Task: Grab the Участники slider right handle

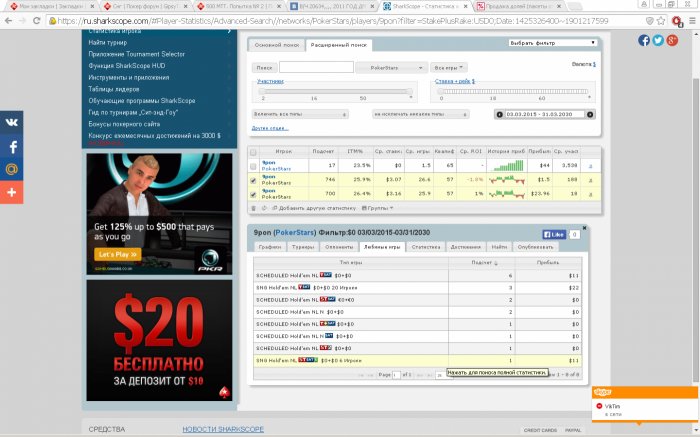Action: pos(409,91)
